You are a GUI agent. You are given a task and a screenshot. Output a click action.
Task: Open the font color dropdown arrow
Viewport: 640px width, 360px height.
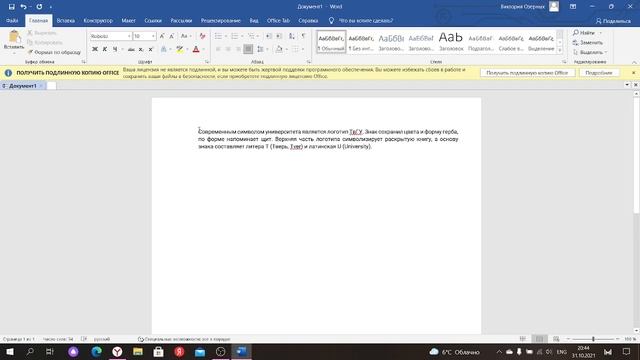[203, 49]
